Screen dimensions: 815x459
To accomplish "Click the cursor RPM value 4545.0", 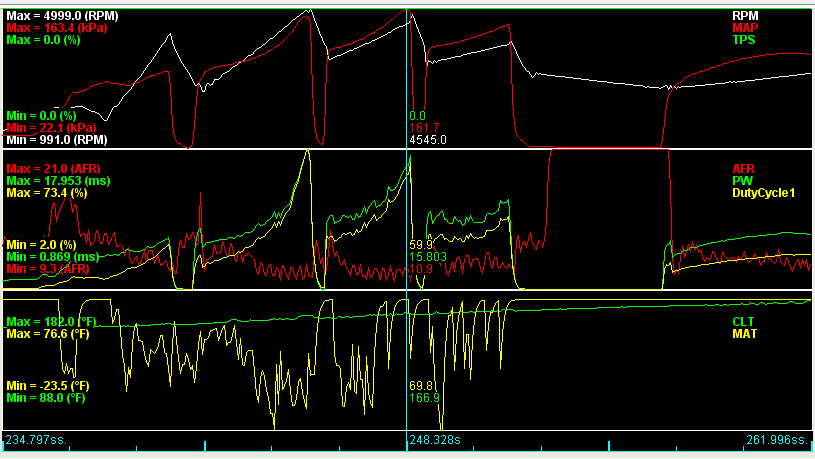I will click(428, 140).
